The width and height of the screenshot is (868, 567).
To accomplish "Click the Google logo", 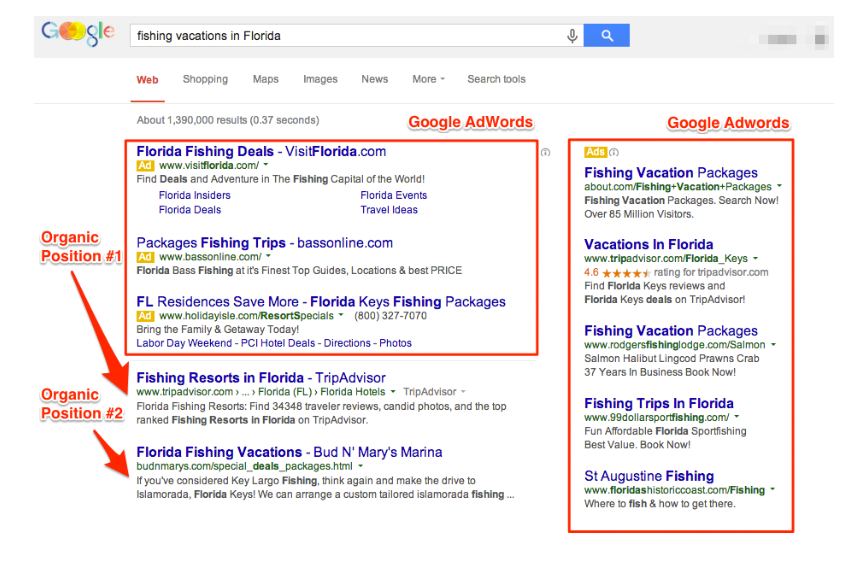I will point(78,33).
